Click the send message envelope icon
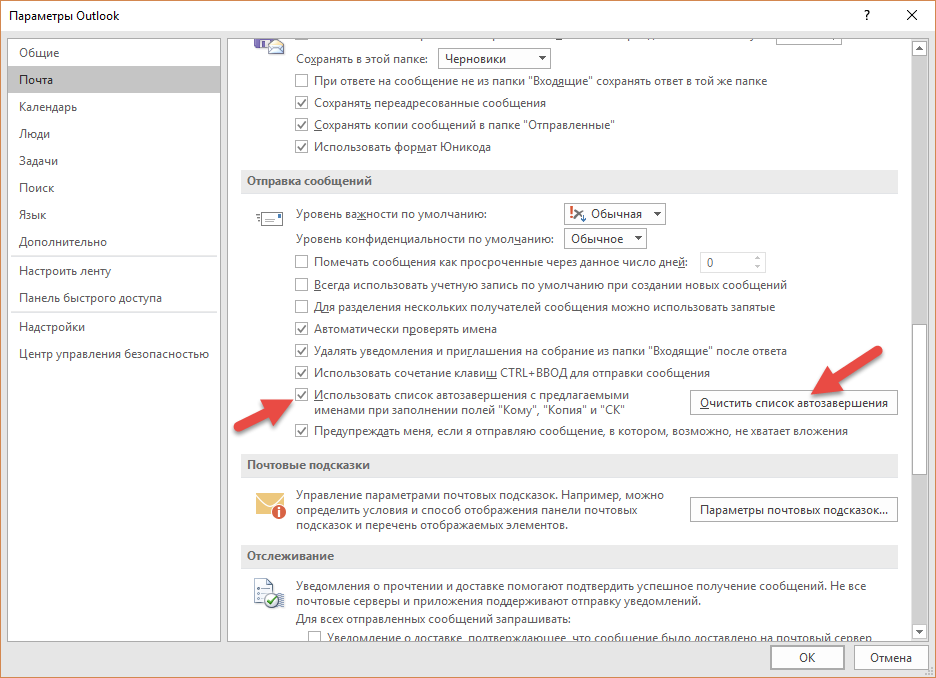 click(269, 219)
